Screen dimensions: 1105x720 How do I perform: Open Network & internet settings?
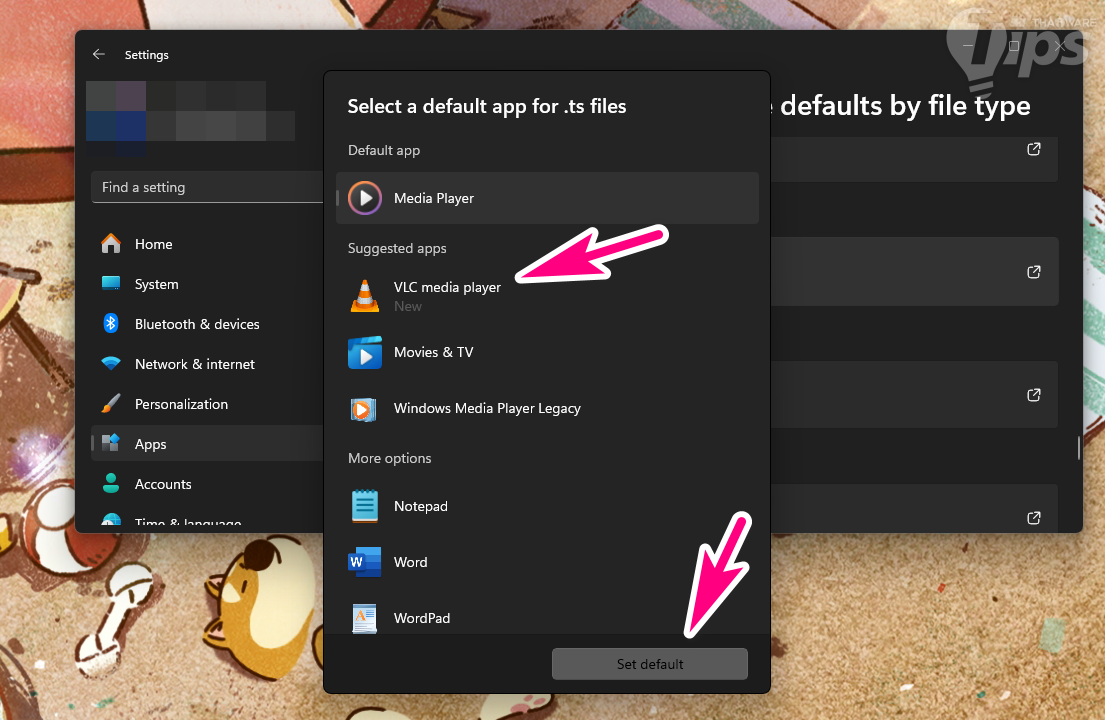coord(195,364)
